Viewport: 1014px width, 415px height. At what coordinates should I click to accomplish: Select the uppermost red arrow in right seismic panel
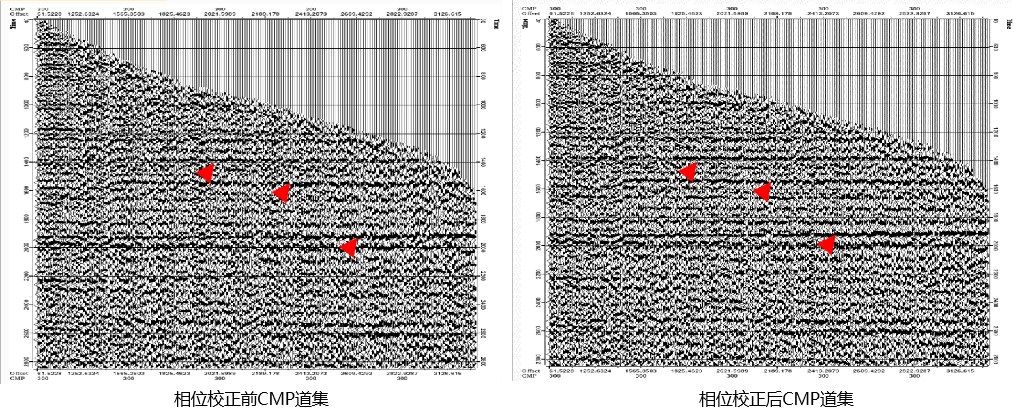point(687,172)
